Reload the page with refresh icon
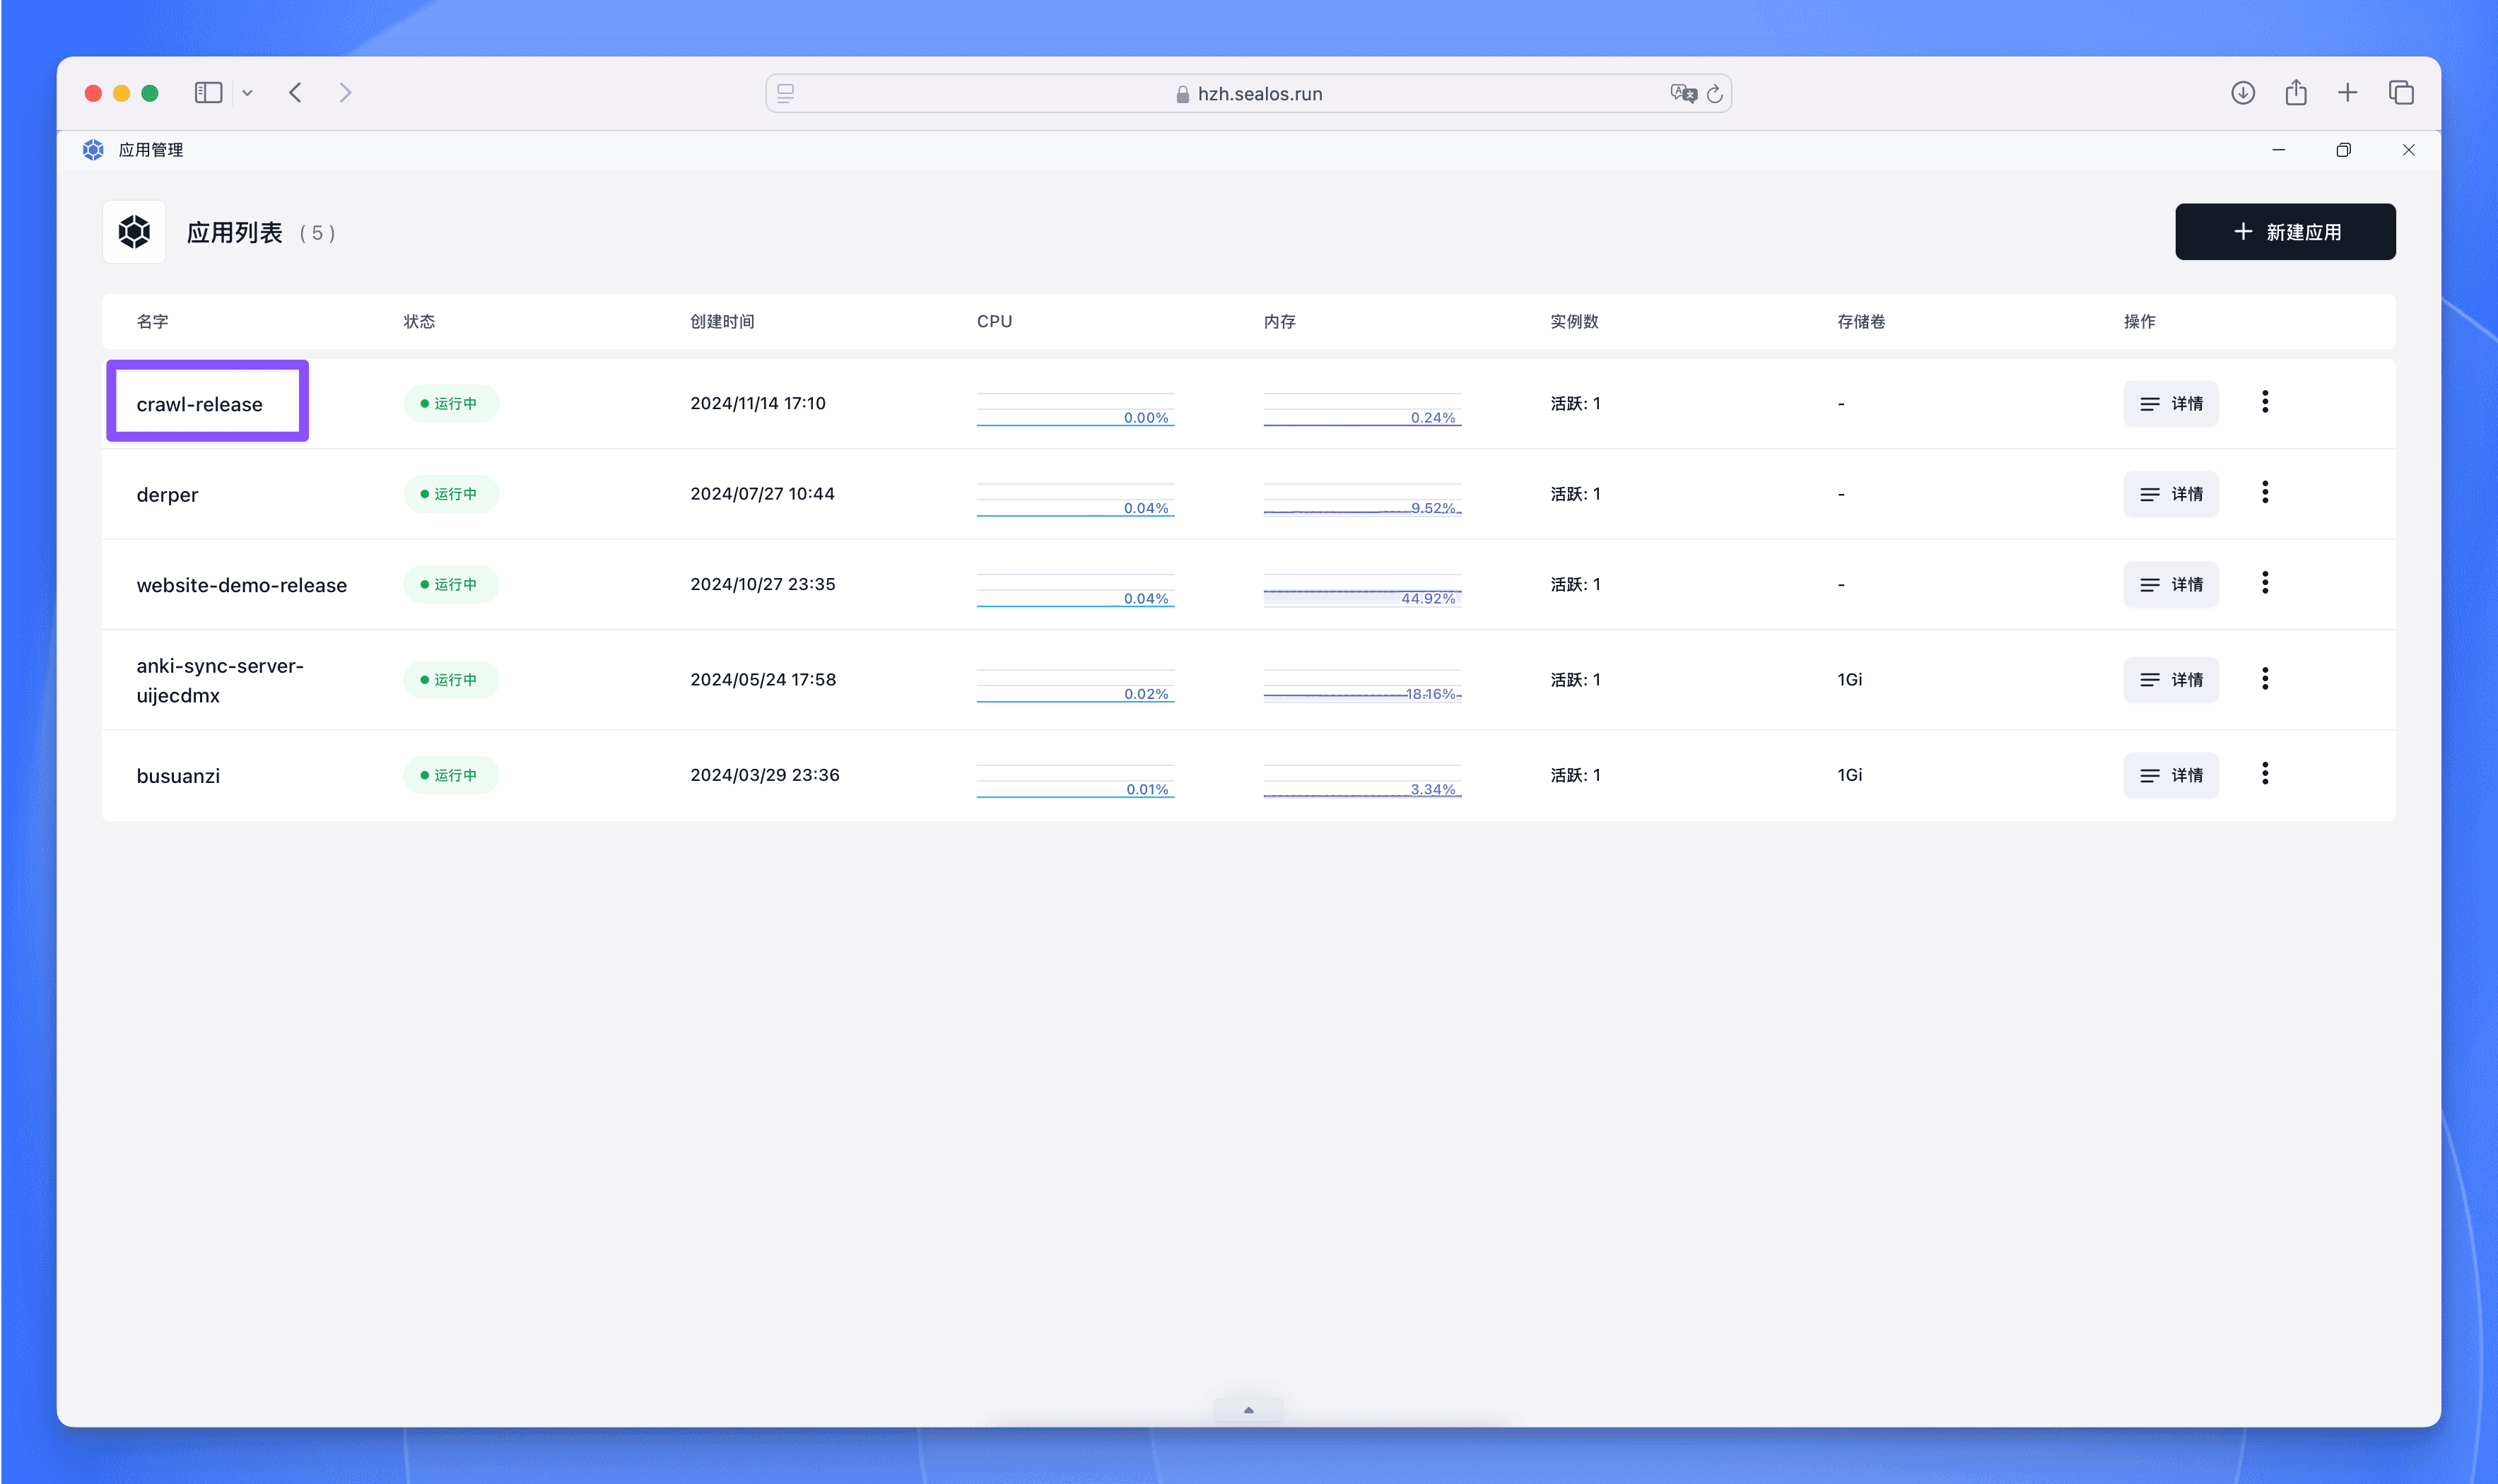 [x=1714, y=93]
